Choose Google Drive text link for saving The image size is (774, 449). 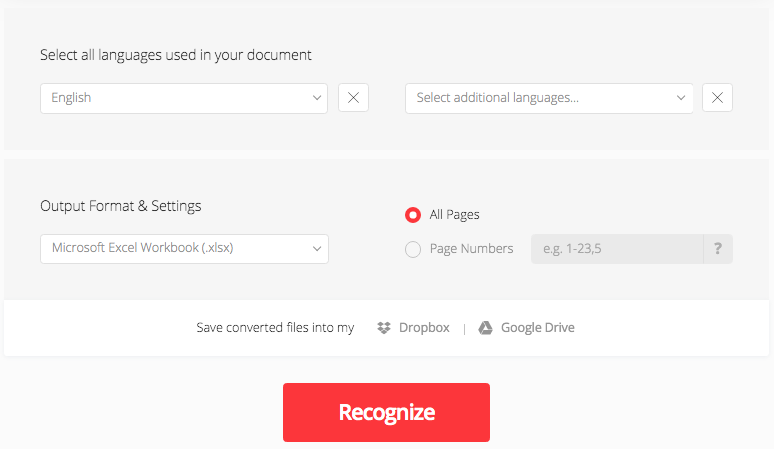pos(537,328)
